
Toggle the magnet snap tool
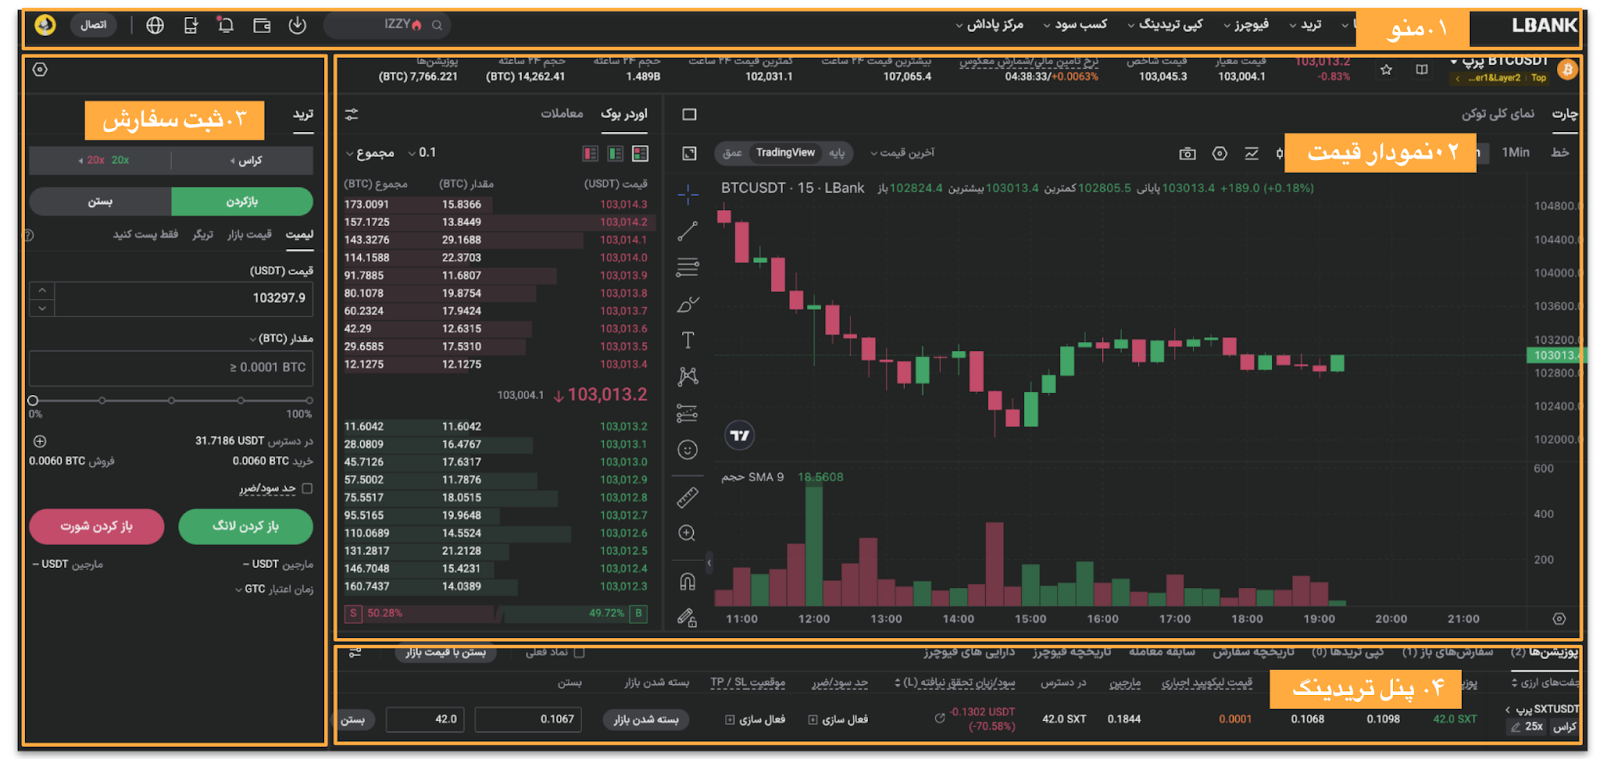687,581
